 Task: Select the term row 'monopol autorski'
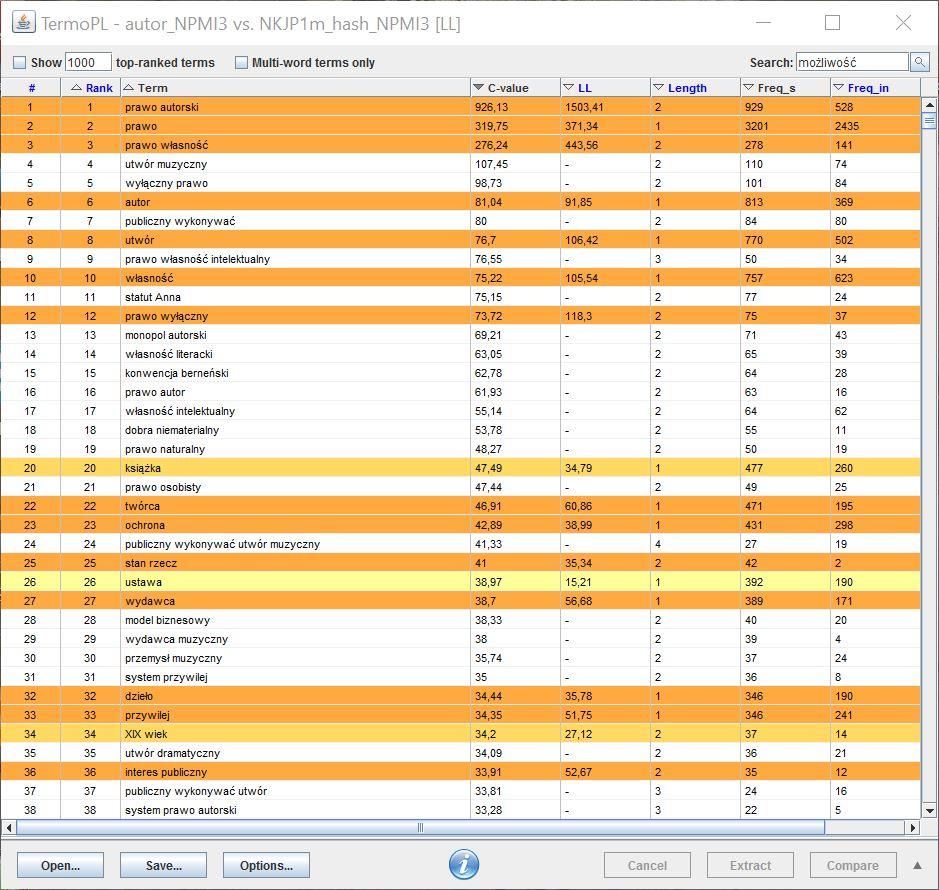461,335
